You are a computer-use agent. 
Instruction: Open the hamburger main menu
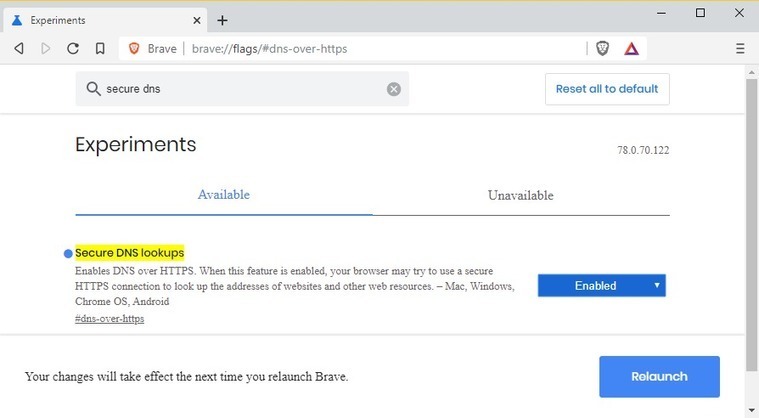pos(740,48)
